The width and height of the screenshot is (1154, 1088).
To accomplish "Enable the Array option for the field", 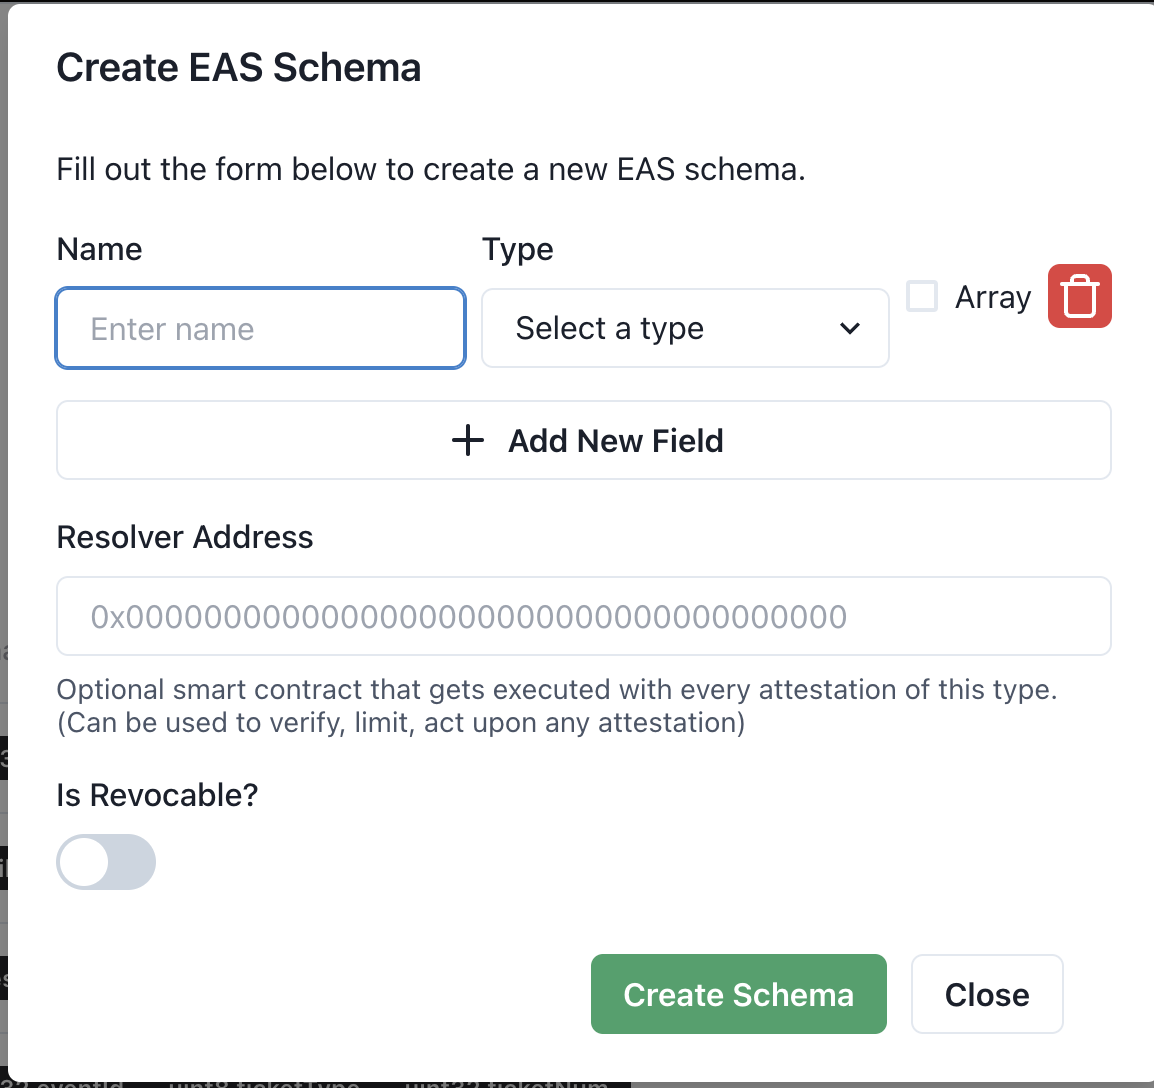I will [921, 296].
